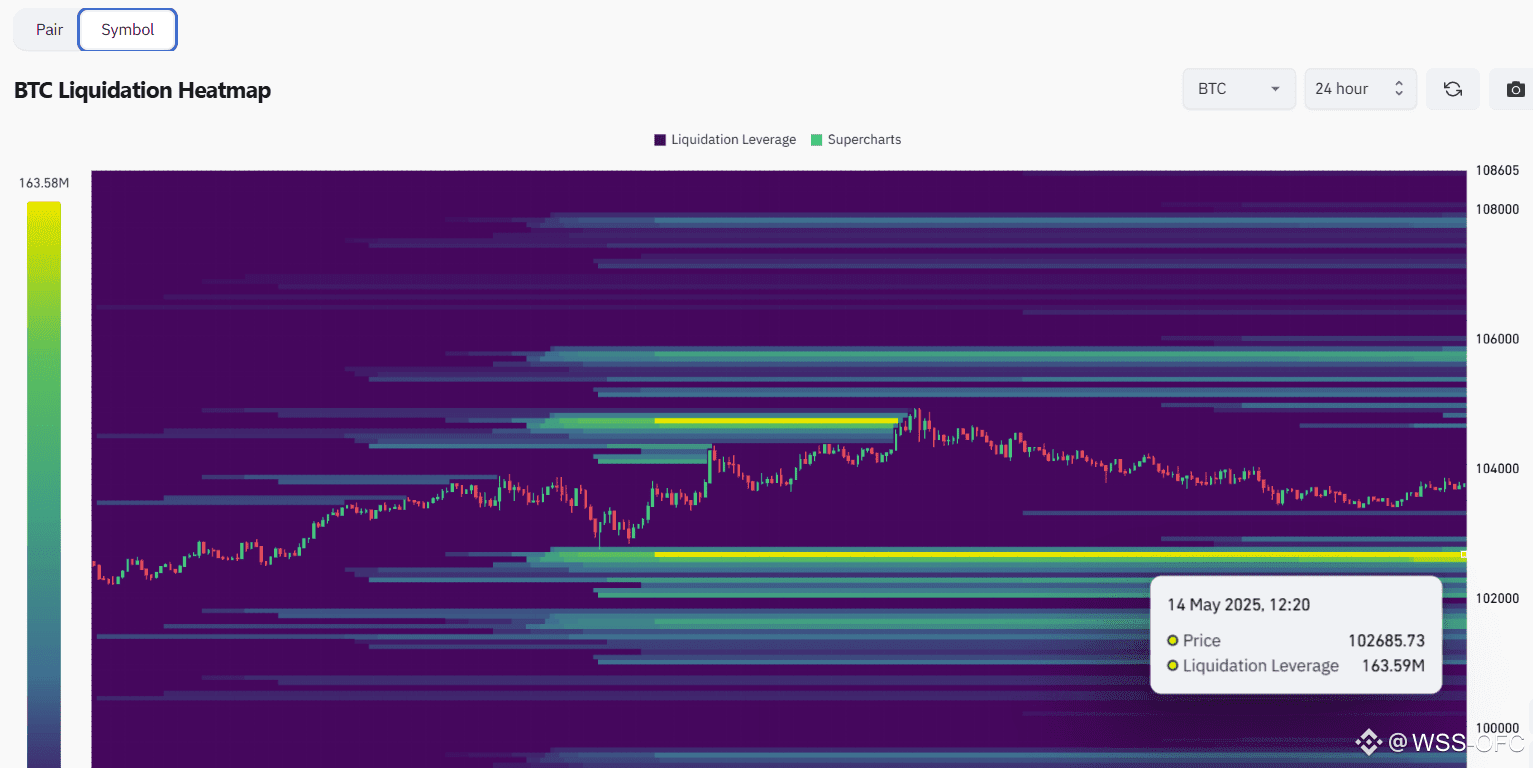Click the 14 May 2025 tooltip box

(1296, 633)
